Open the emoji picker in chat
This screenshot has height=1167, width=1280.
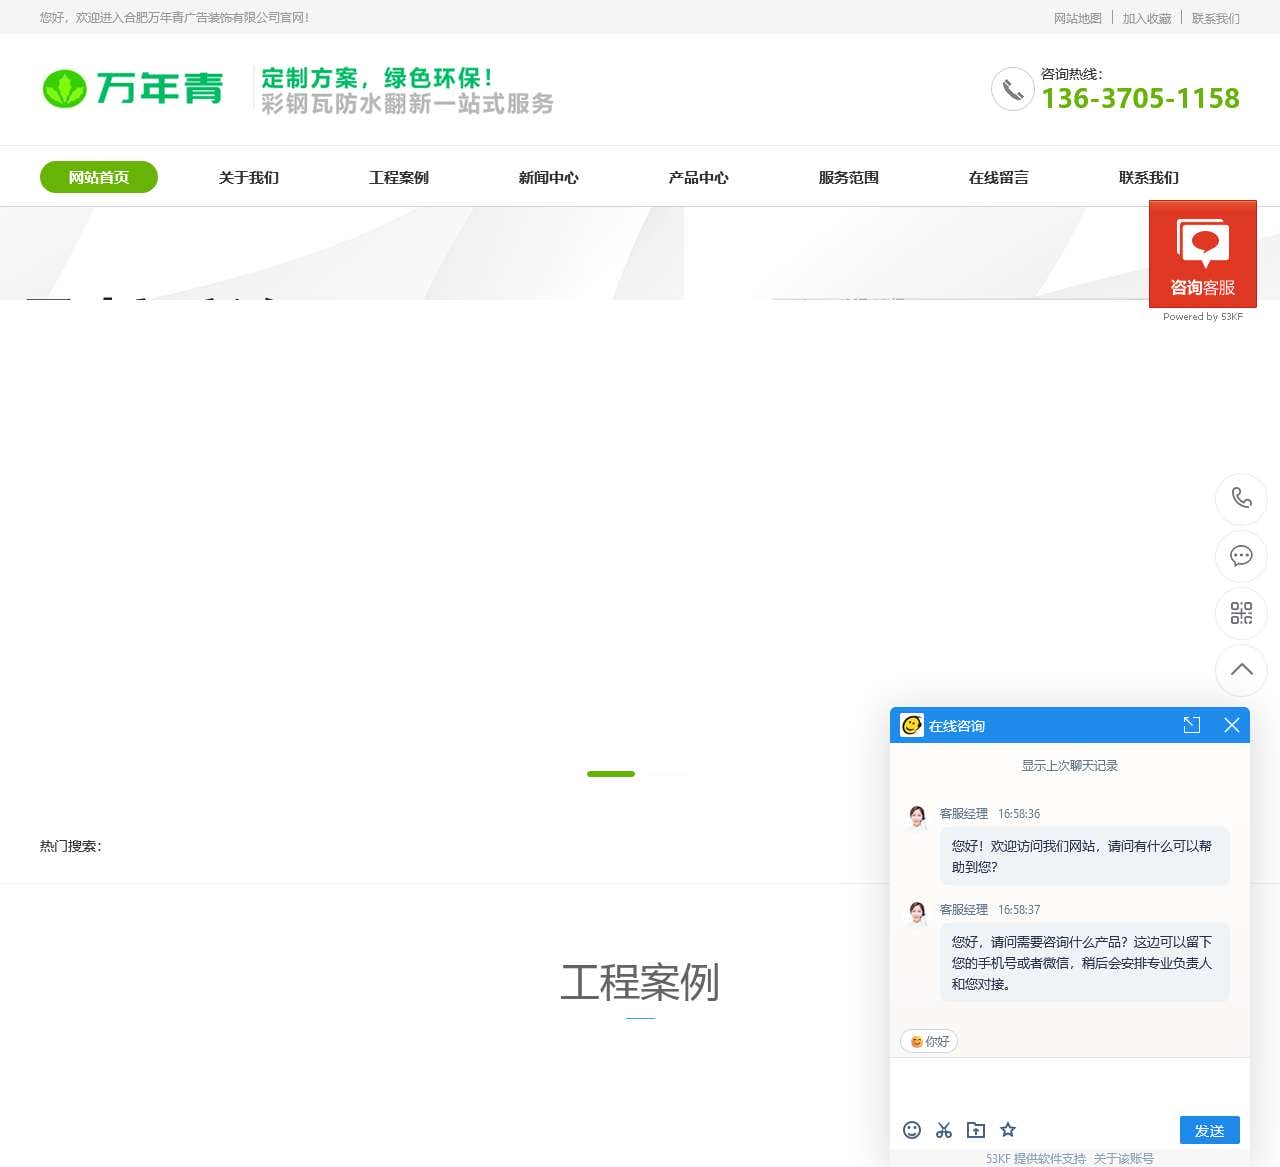(912, 1130)
